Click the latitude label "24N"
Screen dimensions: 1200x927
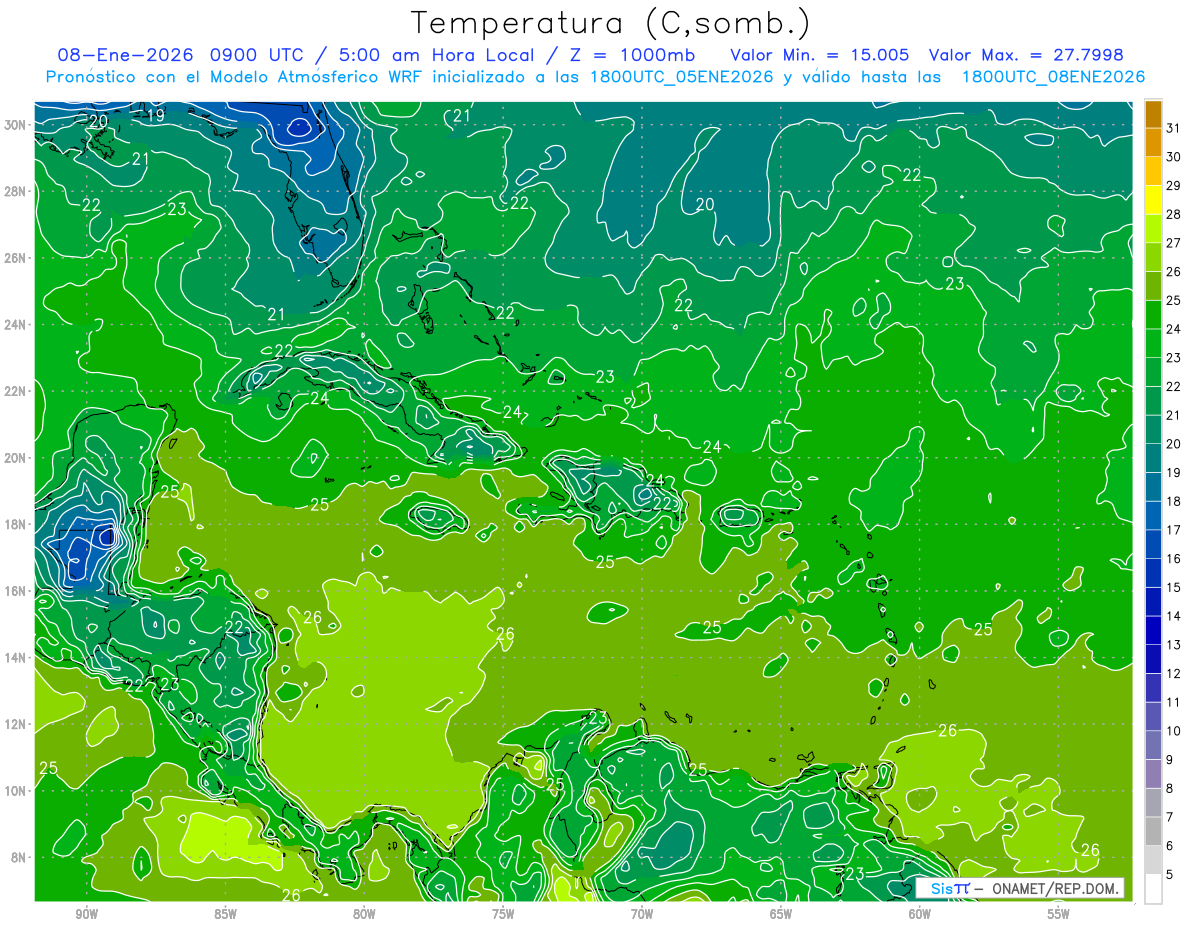tap(15, 325)
